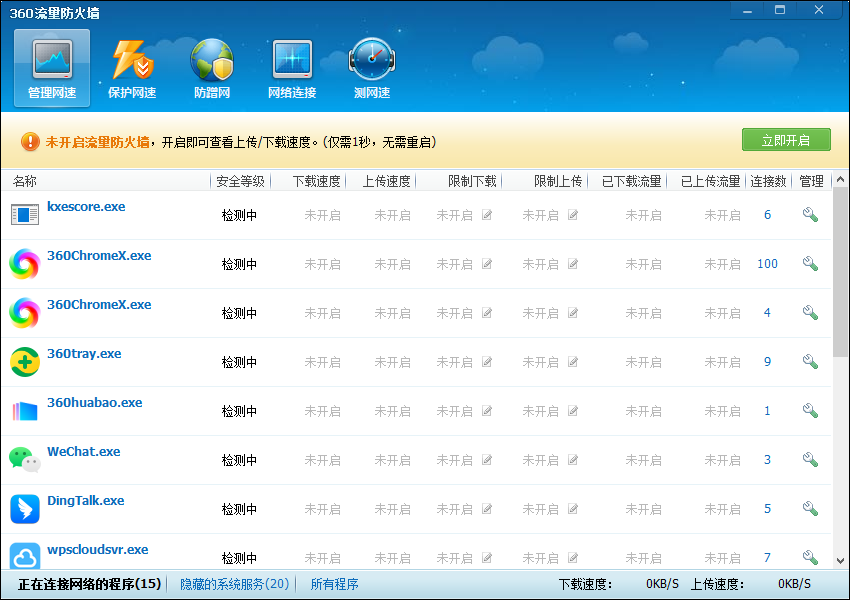Sort by 连接数 column header
The width and height of the screenshot is (850, 600).
point(768,181)
